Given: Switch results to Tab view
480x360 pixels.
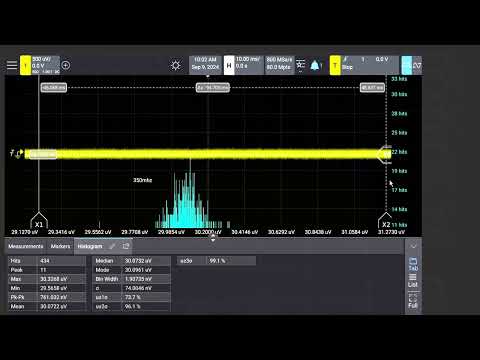Looking at the screenshot, I should (413, 264).
